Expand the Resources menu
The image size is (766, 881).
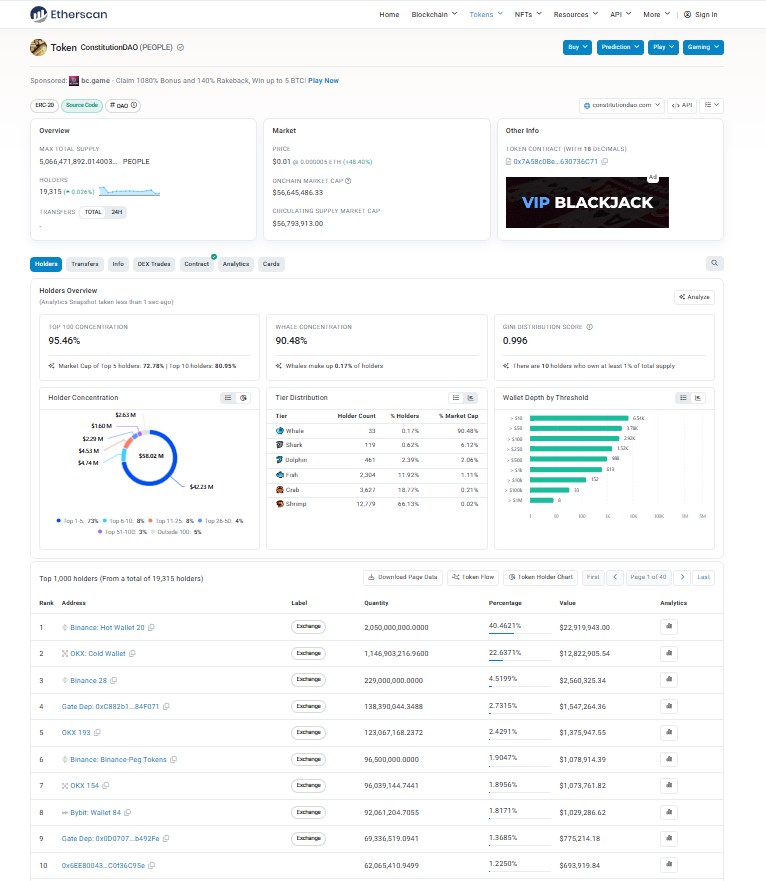575,15
